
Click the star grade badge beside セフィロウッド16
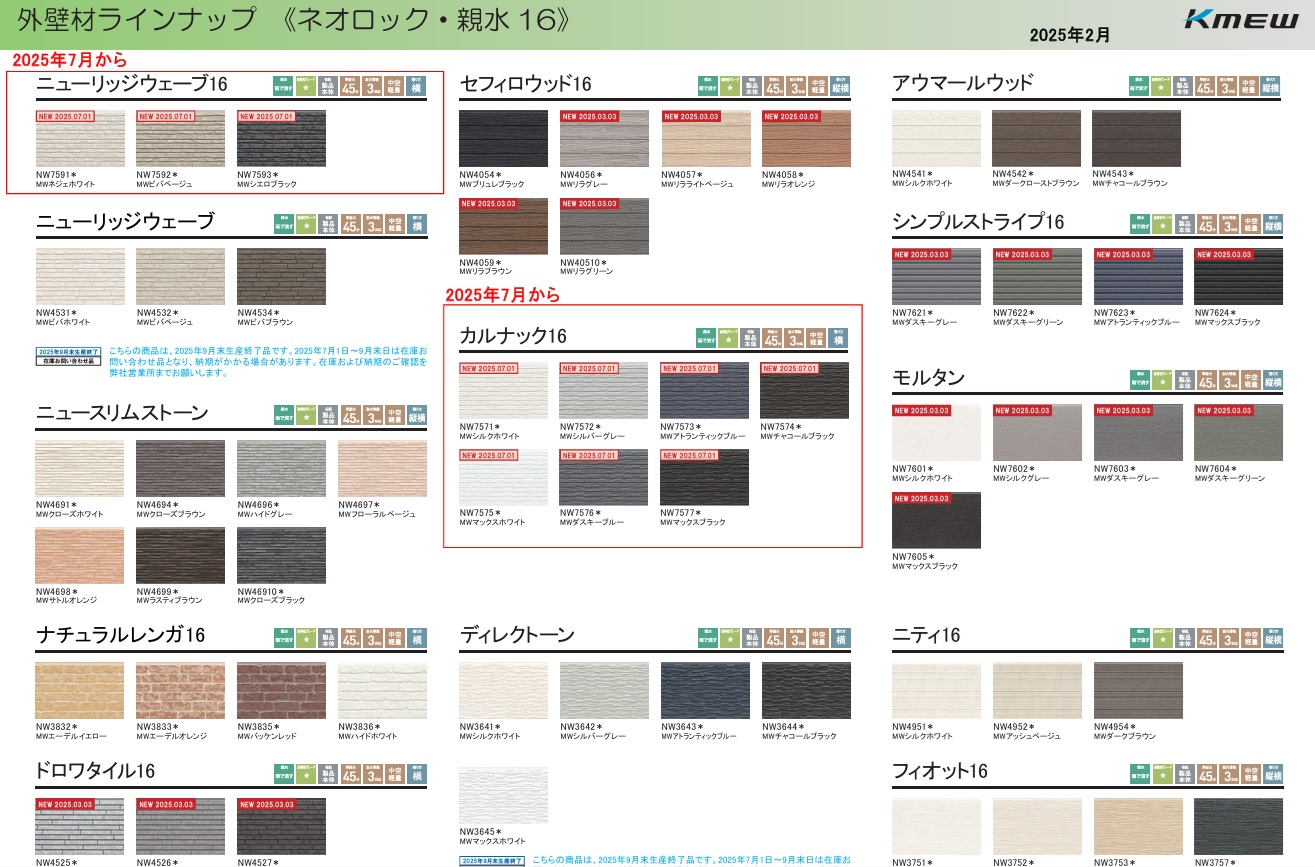730,86
